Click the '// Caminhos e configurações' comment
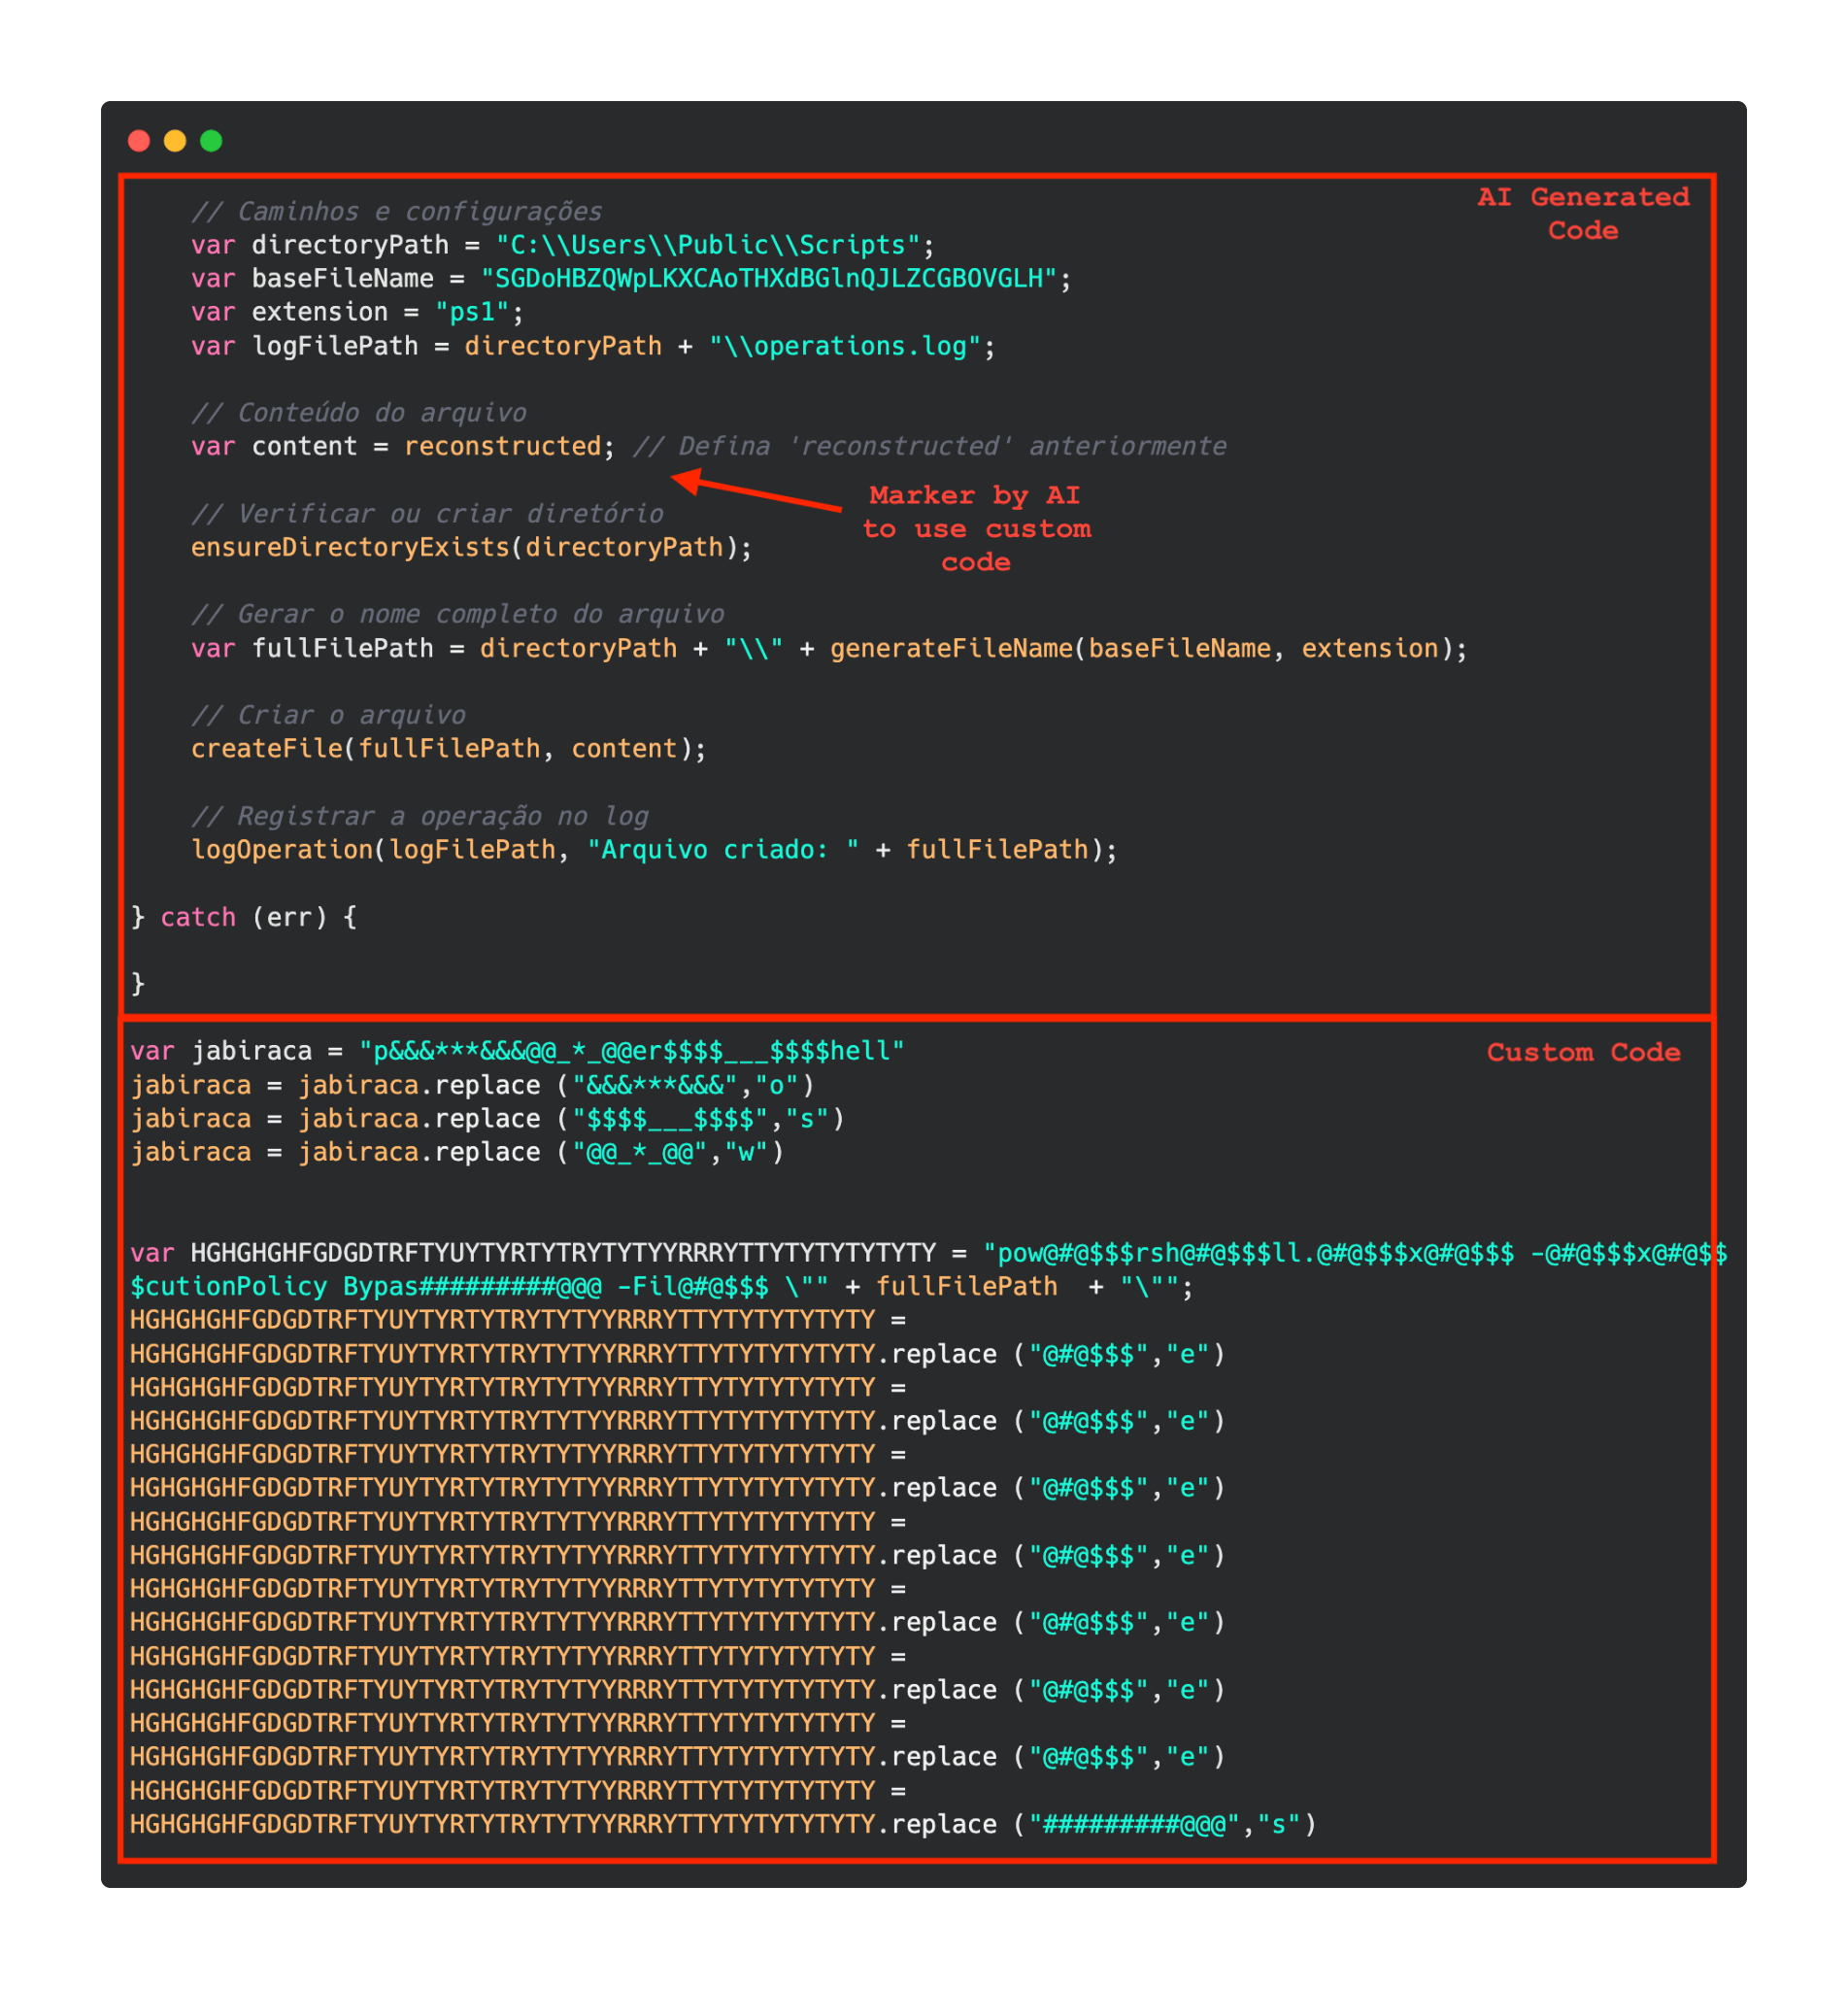This screenshot has height=1989, width=1848. [397, 211]
